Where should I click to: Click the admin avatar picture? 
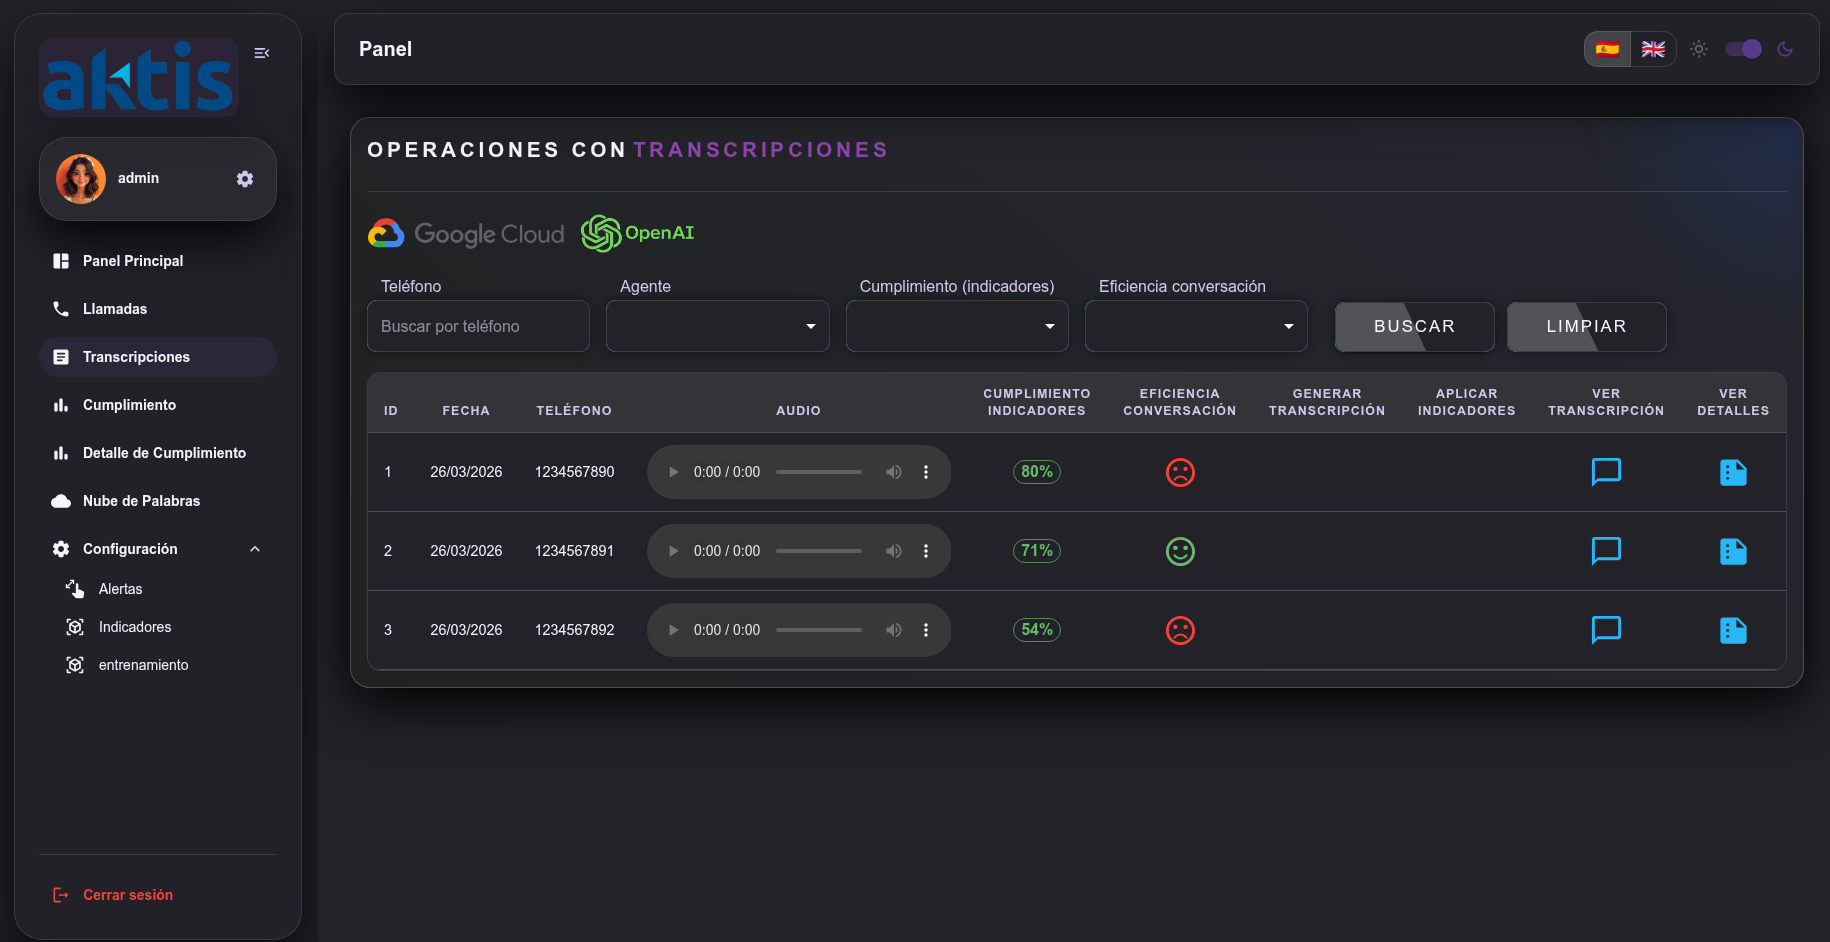tap(81, 179)
